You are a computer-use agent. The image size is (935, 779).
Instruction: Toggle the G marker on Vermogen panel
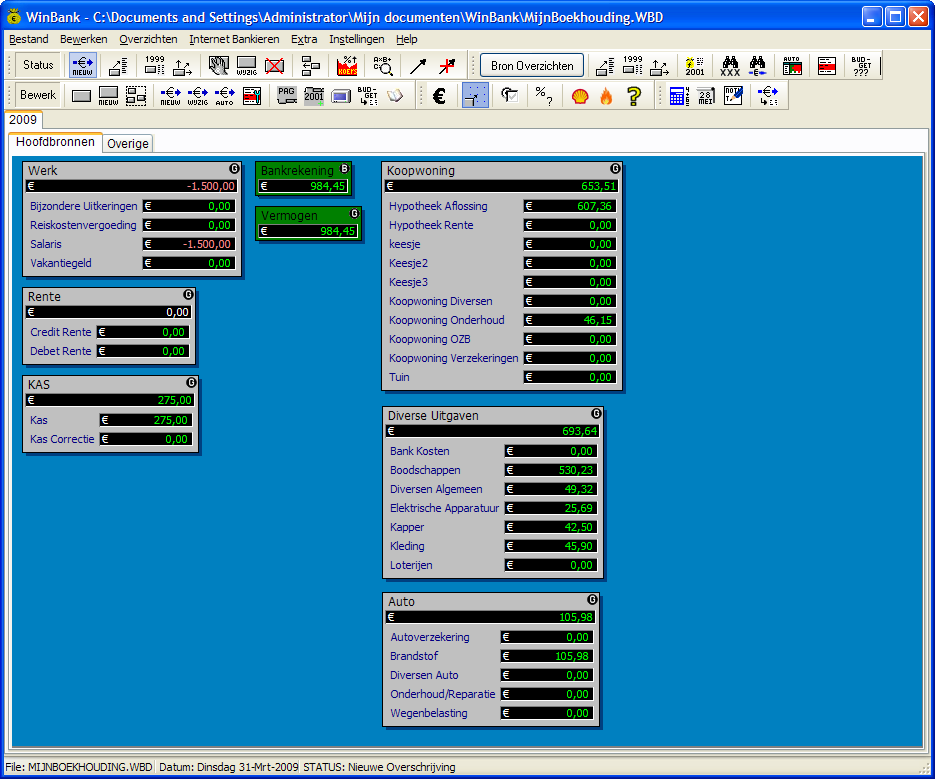354,214
